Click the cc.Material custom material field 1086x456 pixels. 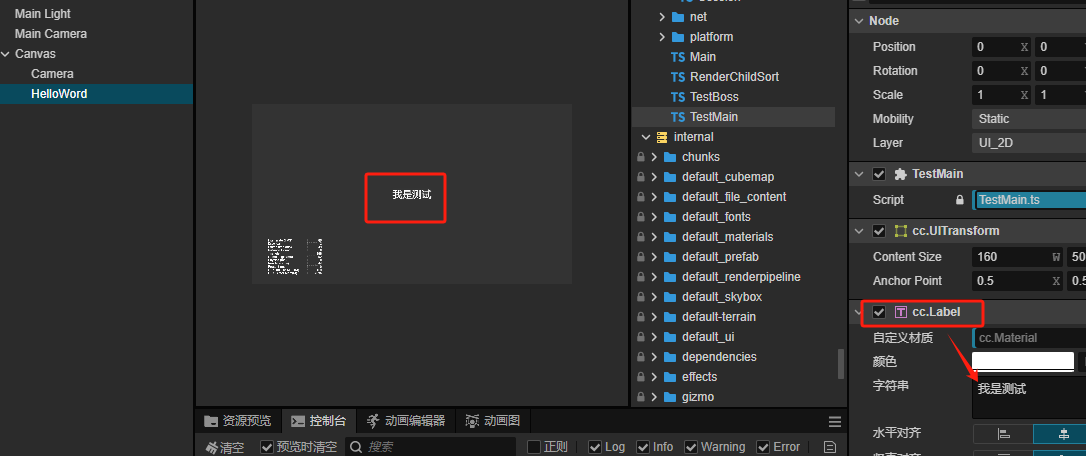[x=1029, y=337]
